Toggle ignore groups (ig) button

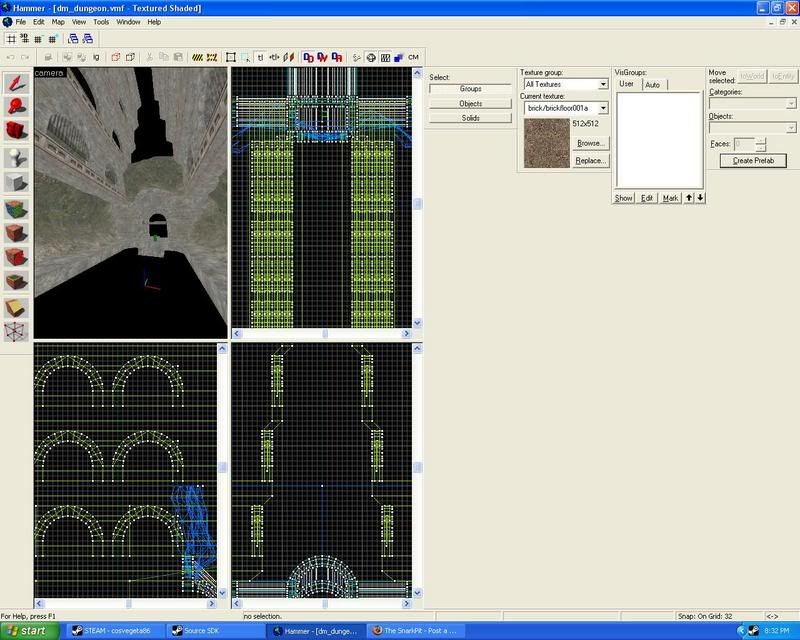click(95, 57)
